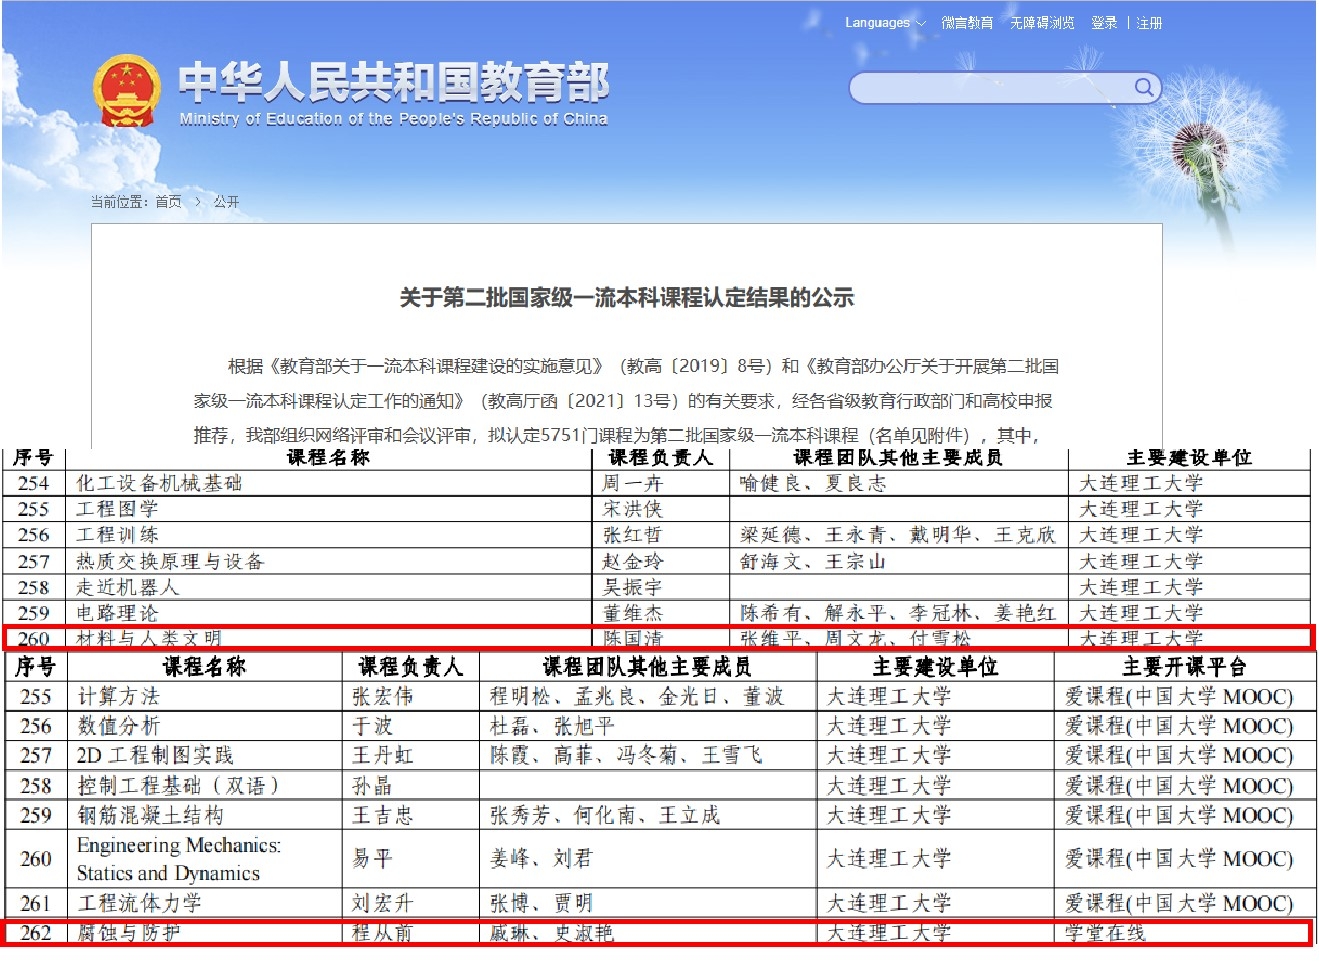
Task: Click the 主要开课平台 column header
Action: [x=1184, y=667]
